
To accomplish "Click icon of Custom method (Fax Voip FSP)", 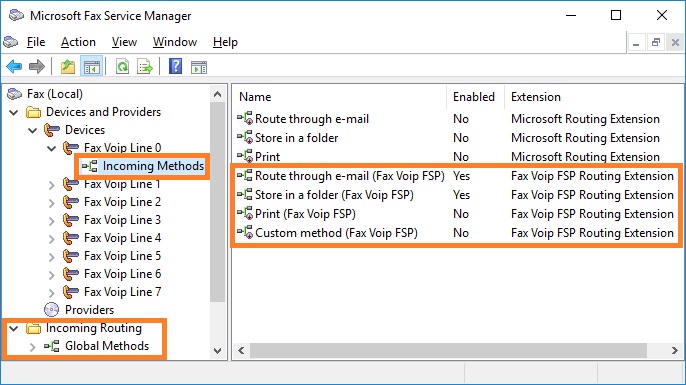I will tap(245, 232).
